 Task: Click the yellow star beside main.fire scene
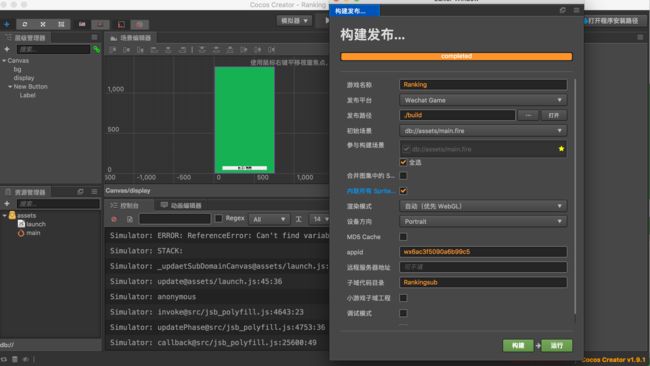(x=561, y=148)
